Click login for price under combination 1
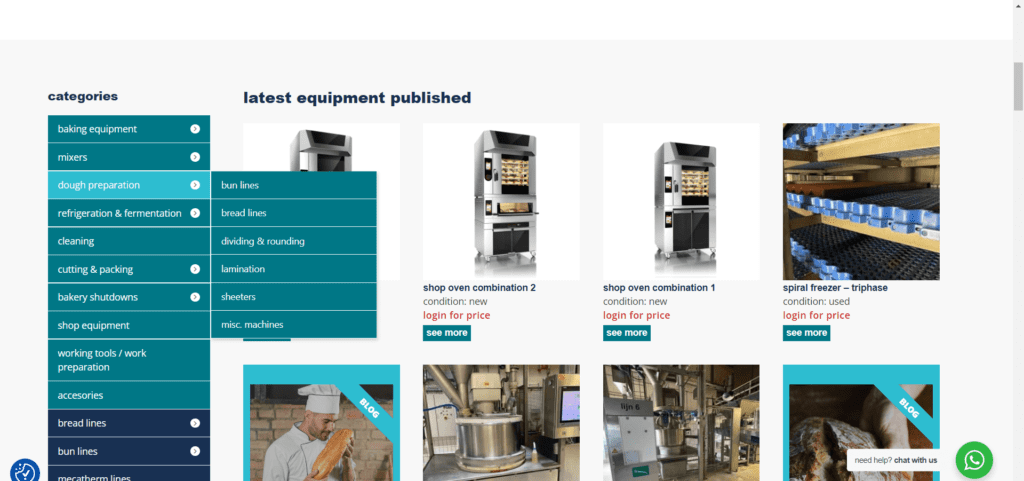Image resolution: width=1024 pixels, height=481 pixels. coord(636,315)
